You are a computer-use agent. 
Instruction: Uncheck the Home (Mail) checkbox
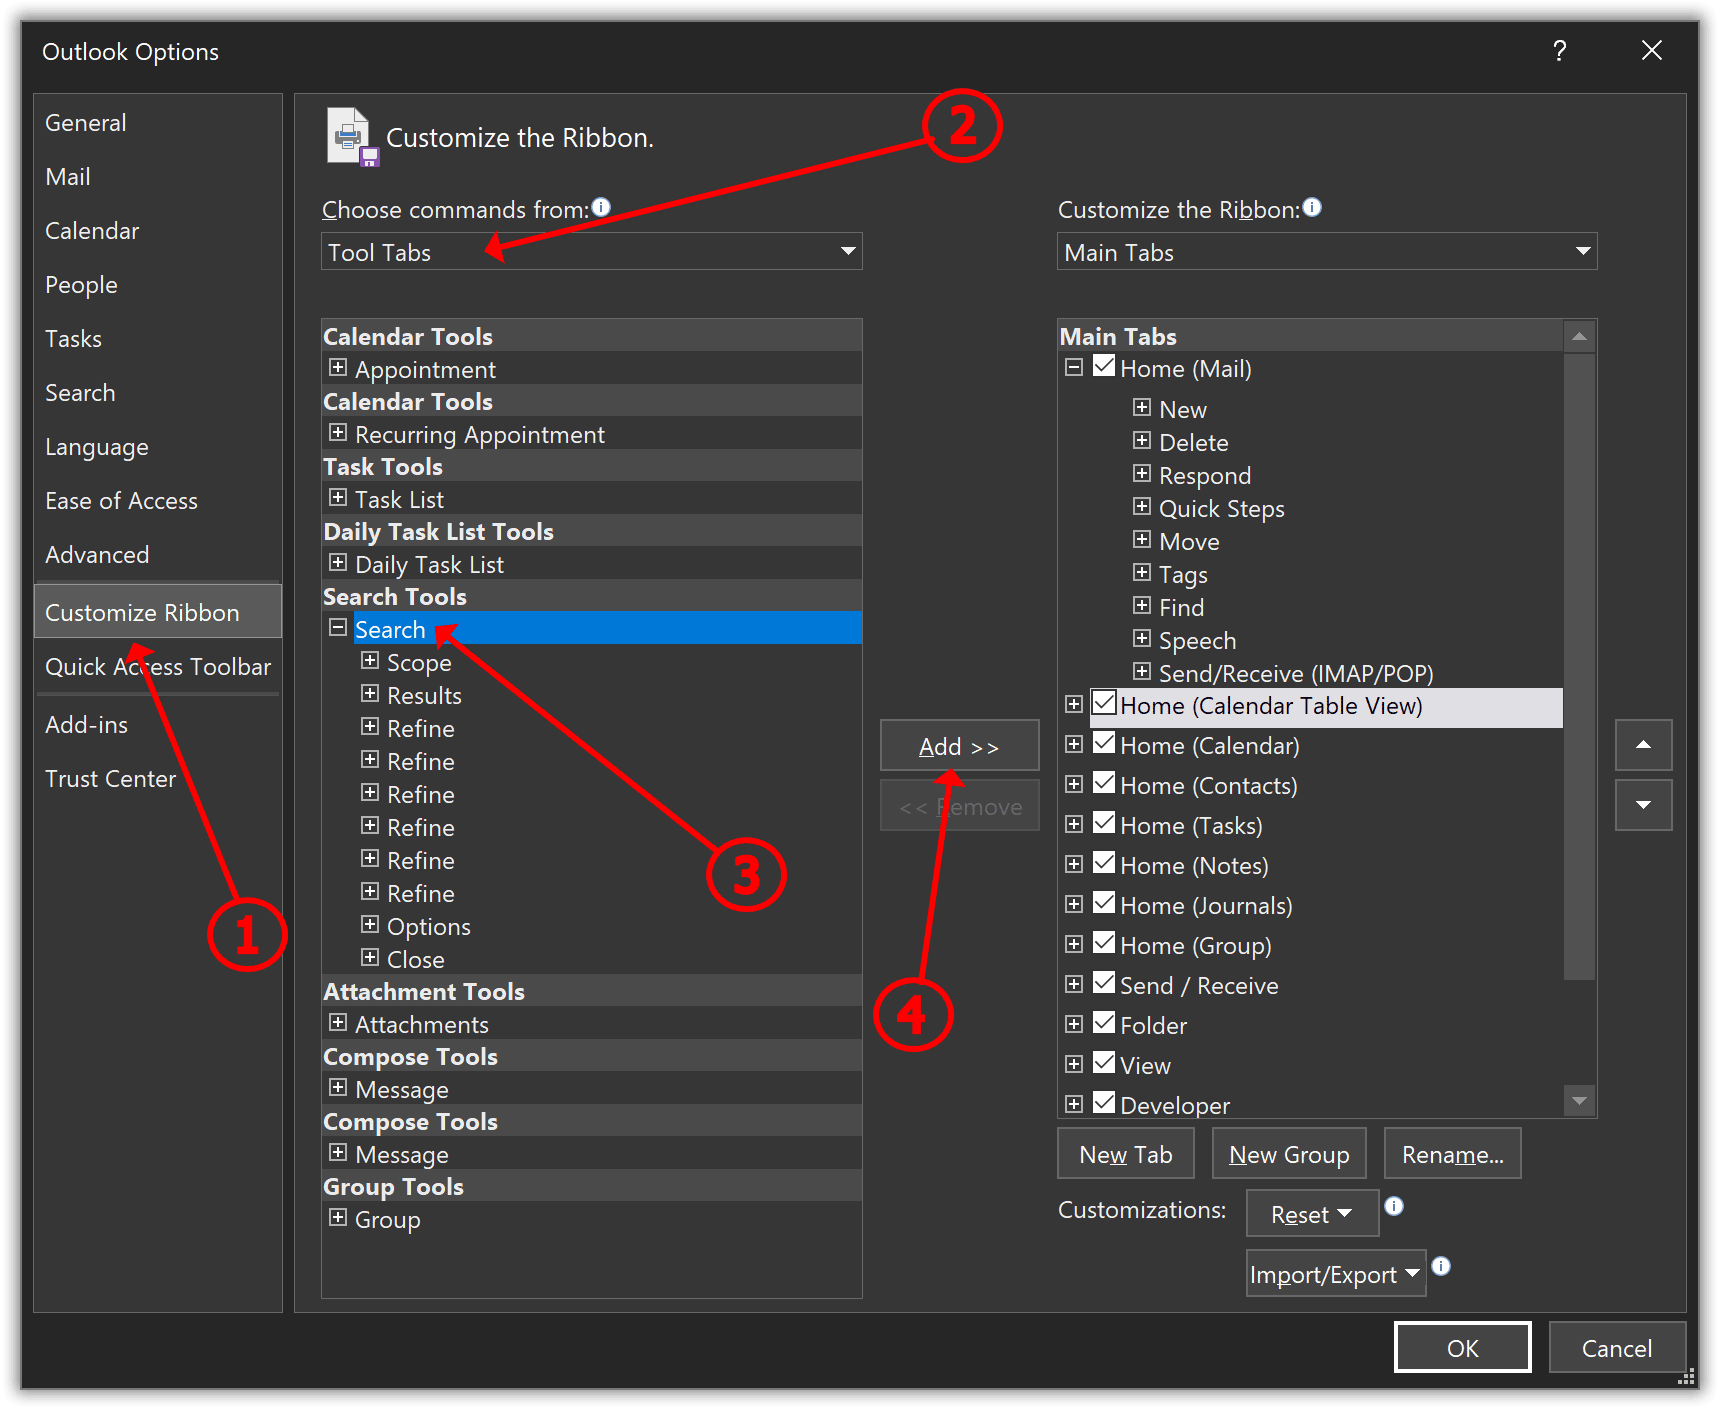click(1104, 367)
